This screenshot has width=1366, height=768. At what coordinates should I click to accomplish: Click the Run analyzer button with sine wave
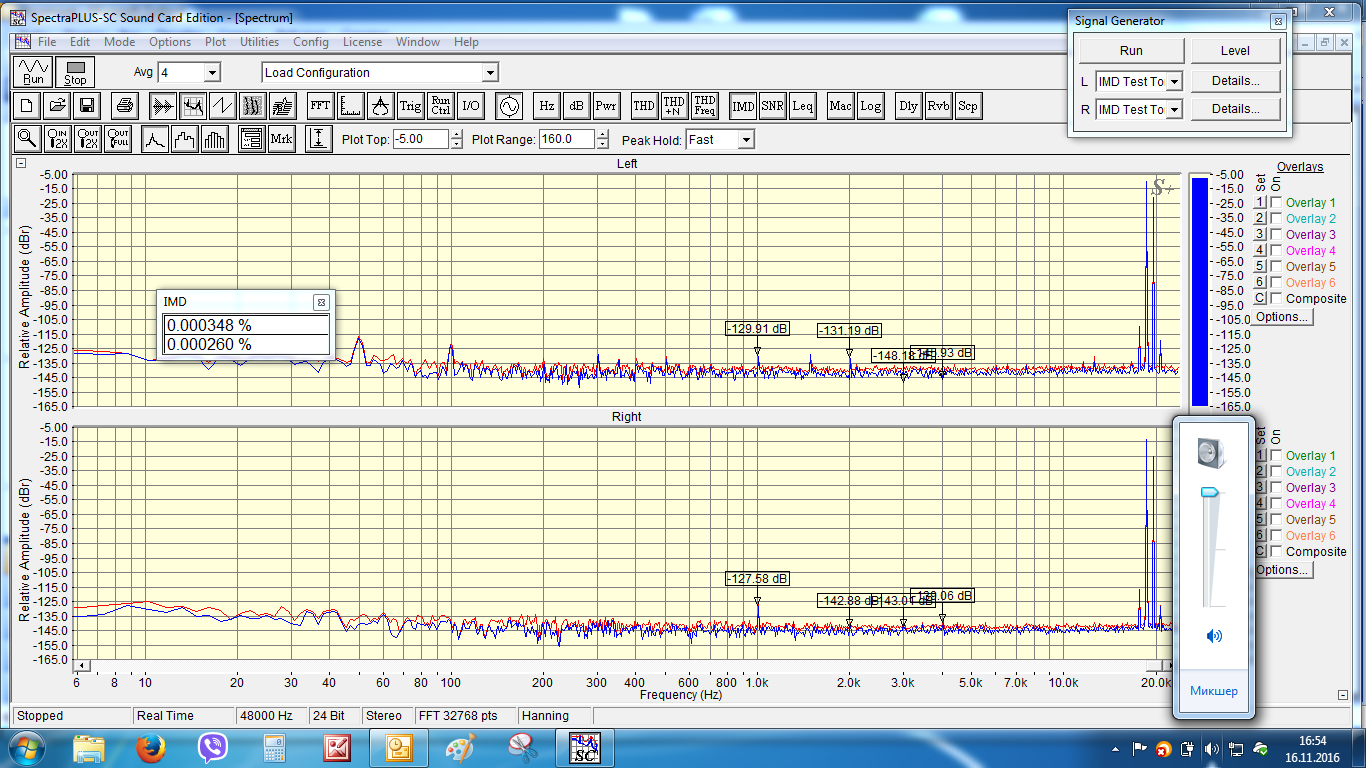pos(34,72)
